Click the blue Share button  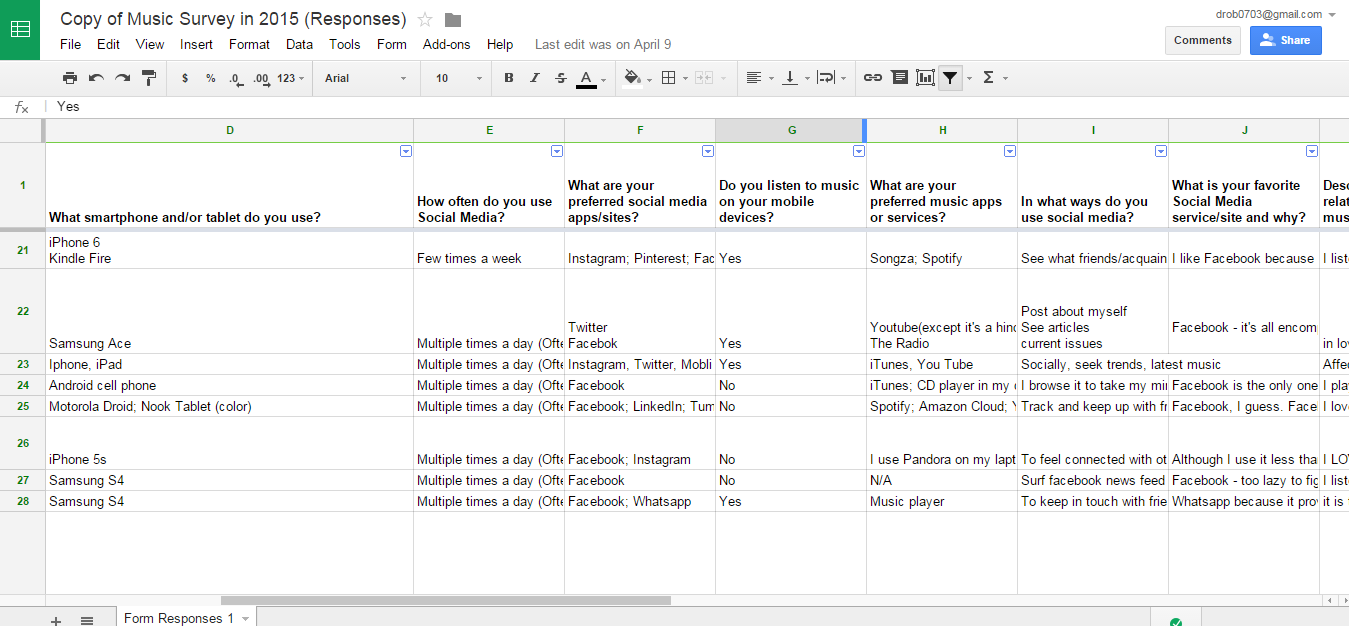(1285, 40)
